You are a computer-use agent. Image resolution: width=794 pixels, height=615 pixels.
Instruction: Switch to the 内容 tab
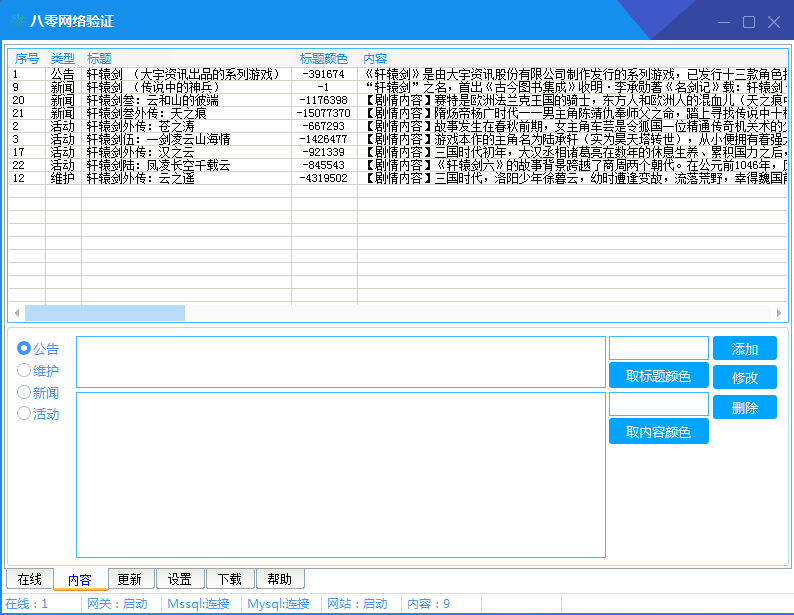click(80, 580)
